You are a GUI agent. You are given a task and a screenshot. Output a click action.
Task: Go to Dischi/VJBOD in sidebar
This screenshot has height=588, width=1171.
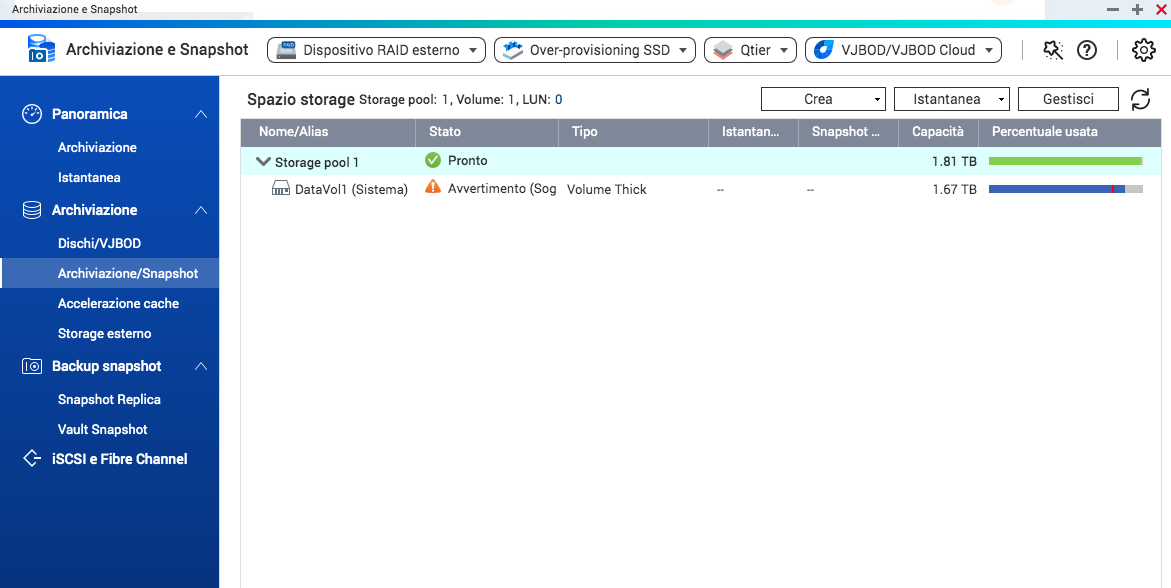pos(99,243)
